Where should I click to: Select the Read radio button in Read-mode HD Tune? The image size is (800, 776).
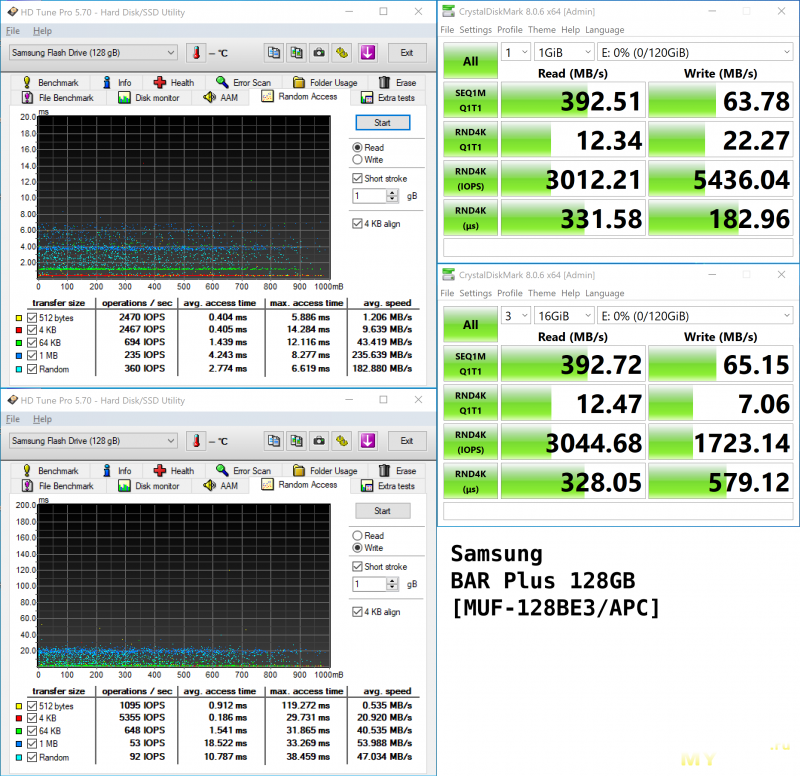(x=357, y=147)
